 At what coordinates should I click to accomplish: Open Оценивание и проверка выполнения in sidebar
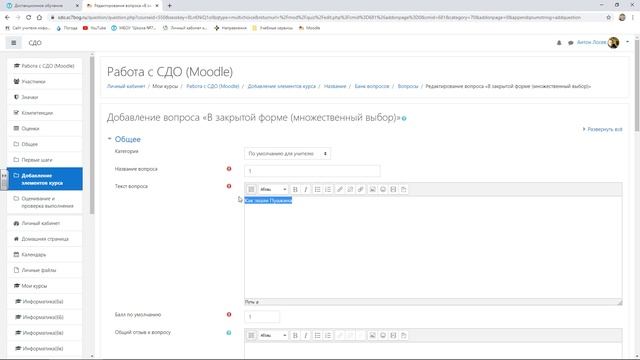[x=45, y=202]
